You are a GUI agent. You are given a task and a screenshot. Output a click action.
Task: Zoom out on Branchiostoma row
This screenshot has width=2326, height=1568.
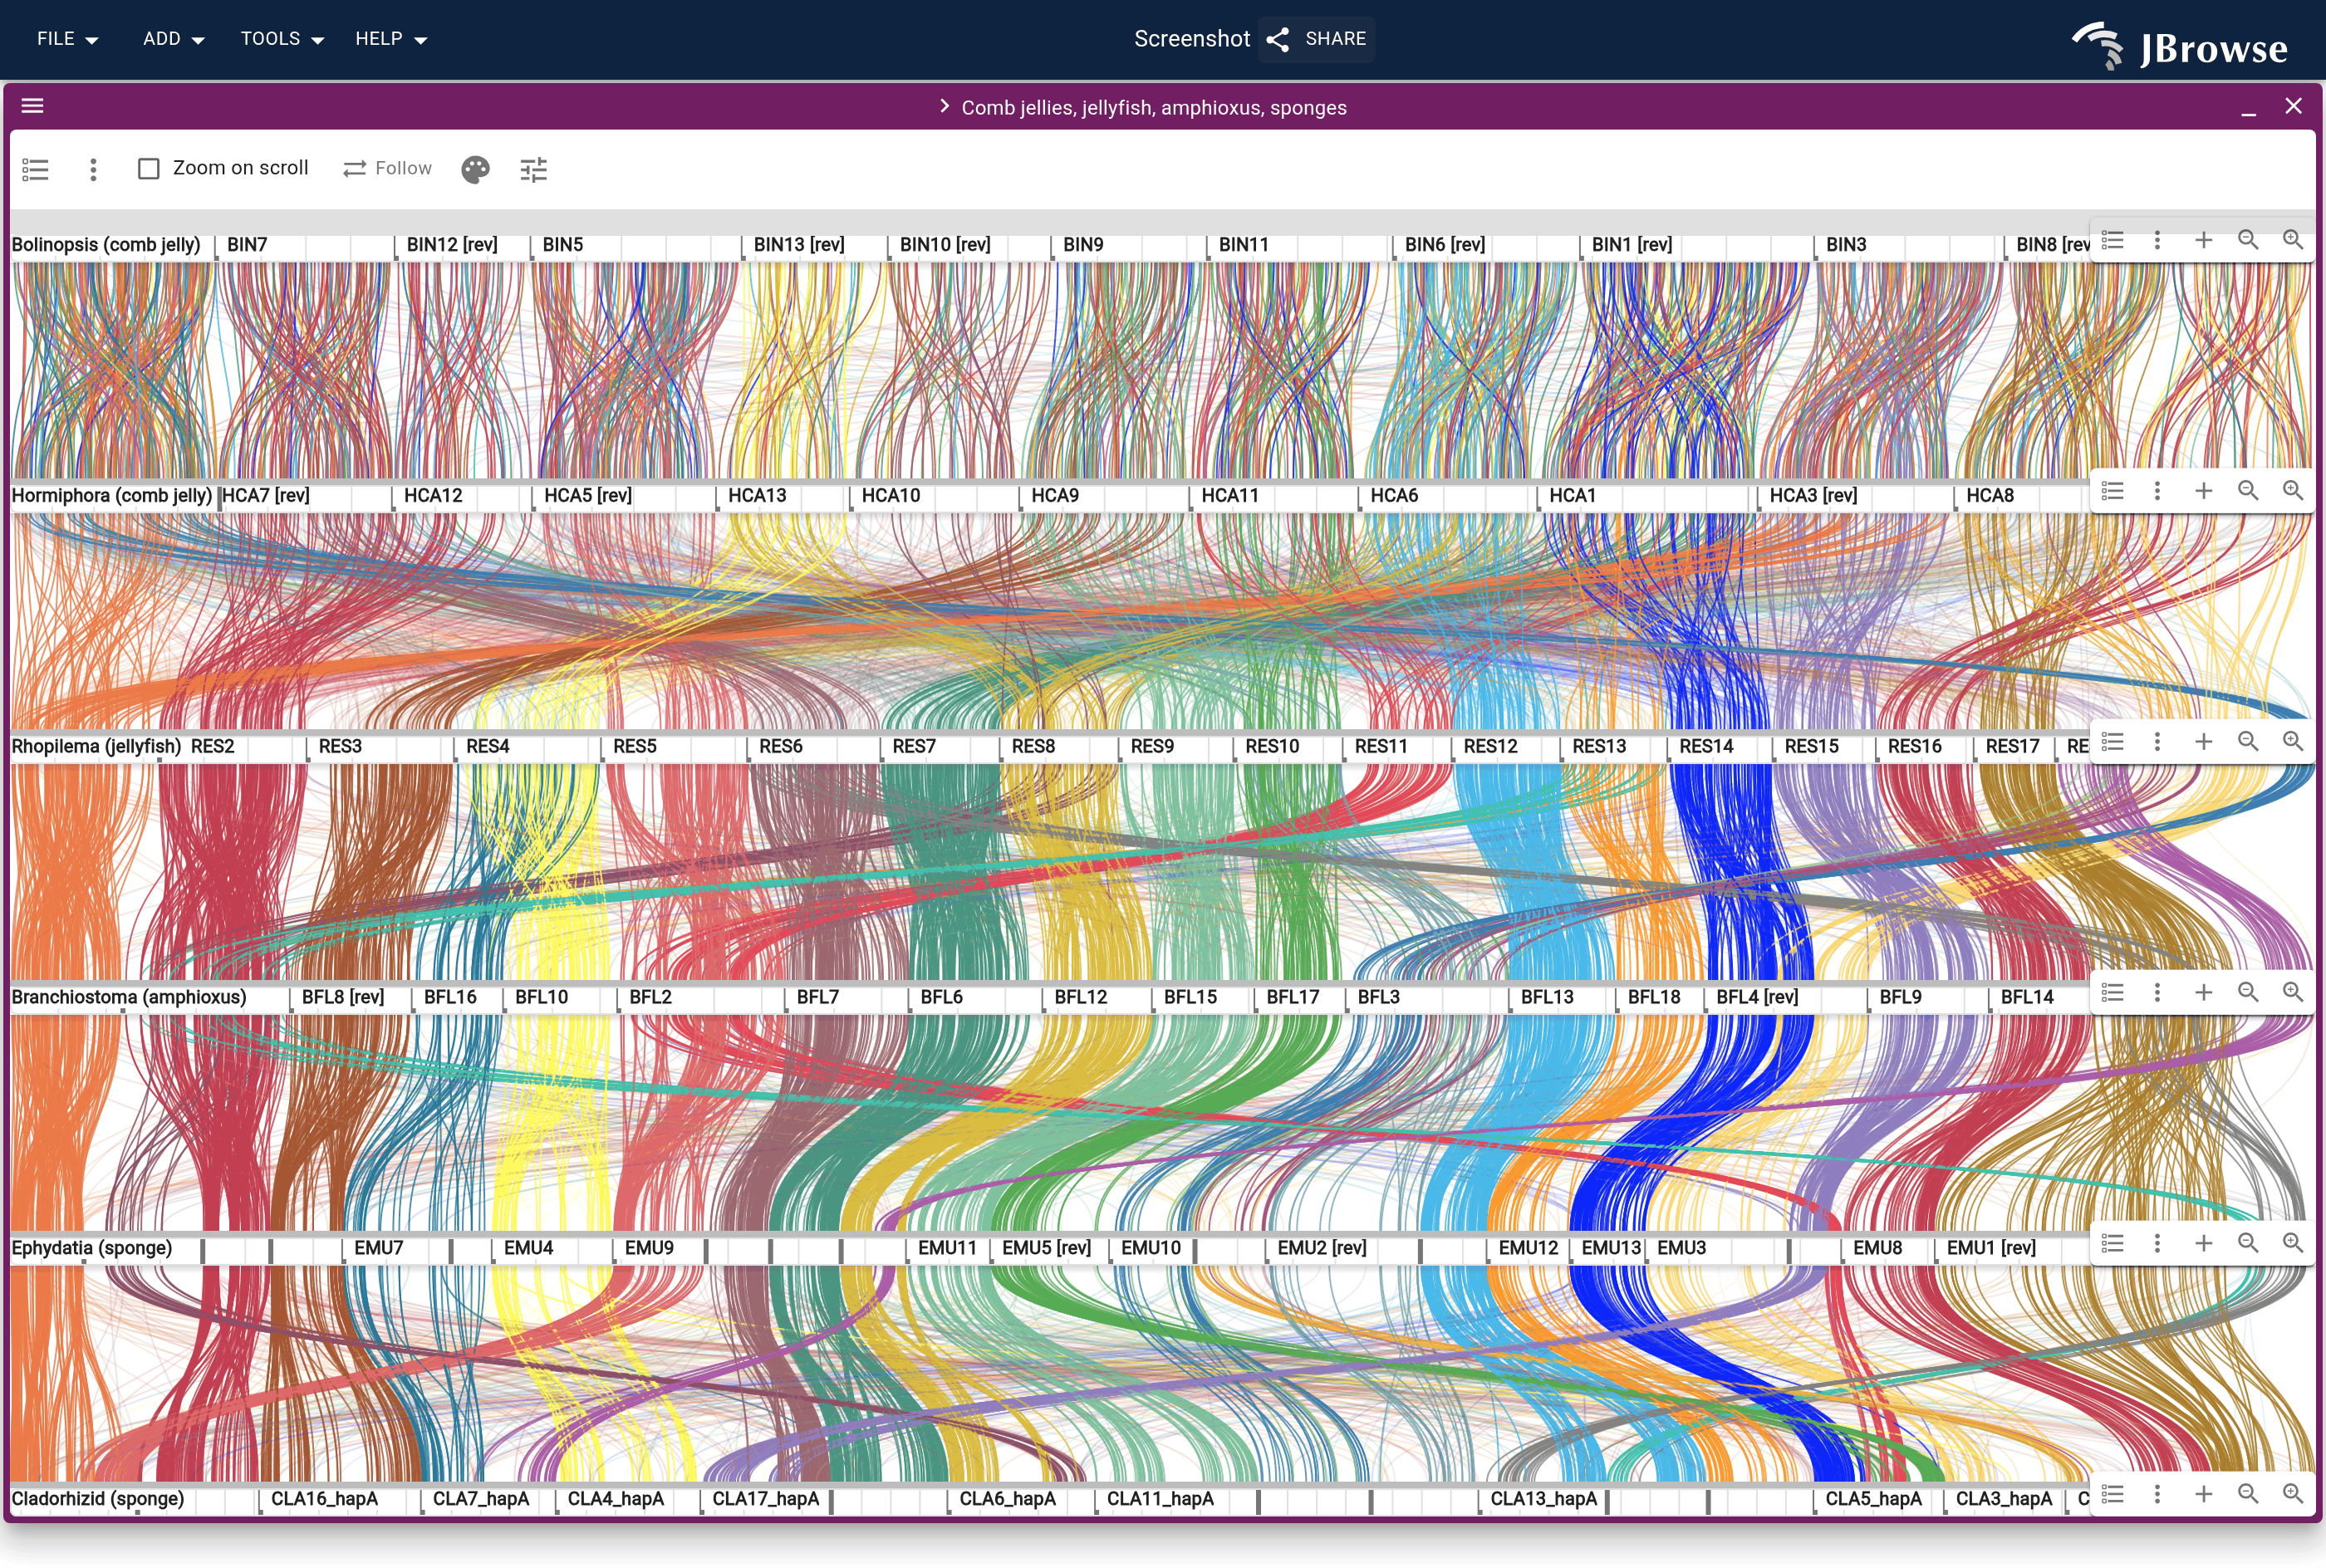[x=2248, y=993]
